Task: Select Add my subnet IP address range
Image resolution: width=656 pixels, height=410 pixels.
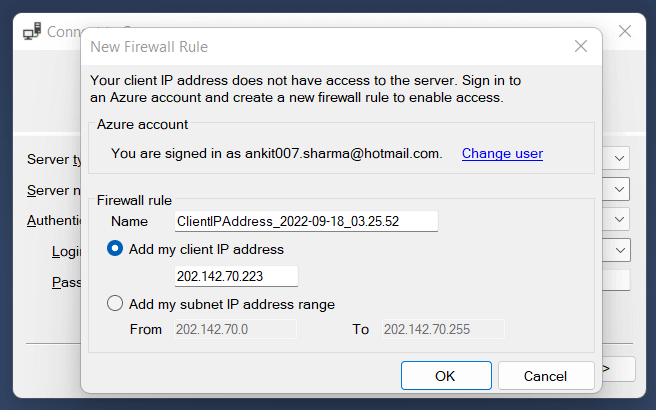Action: [115, 304]
